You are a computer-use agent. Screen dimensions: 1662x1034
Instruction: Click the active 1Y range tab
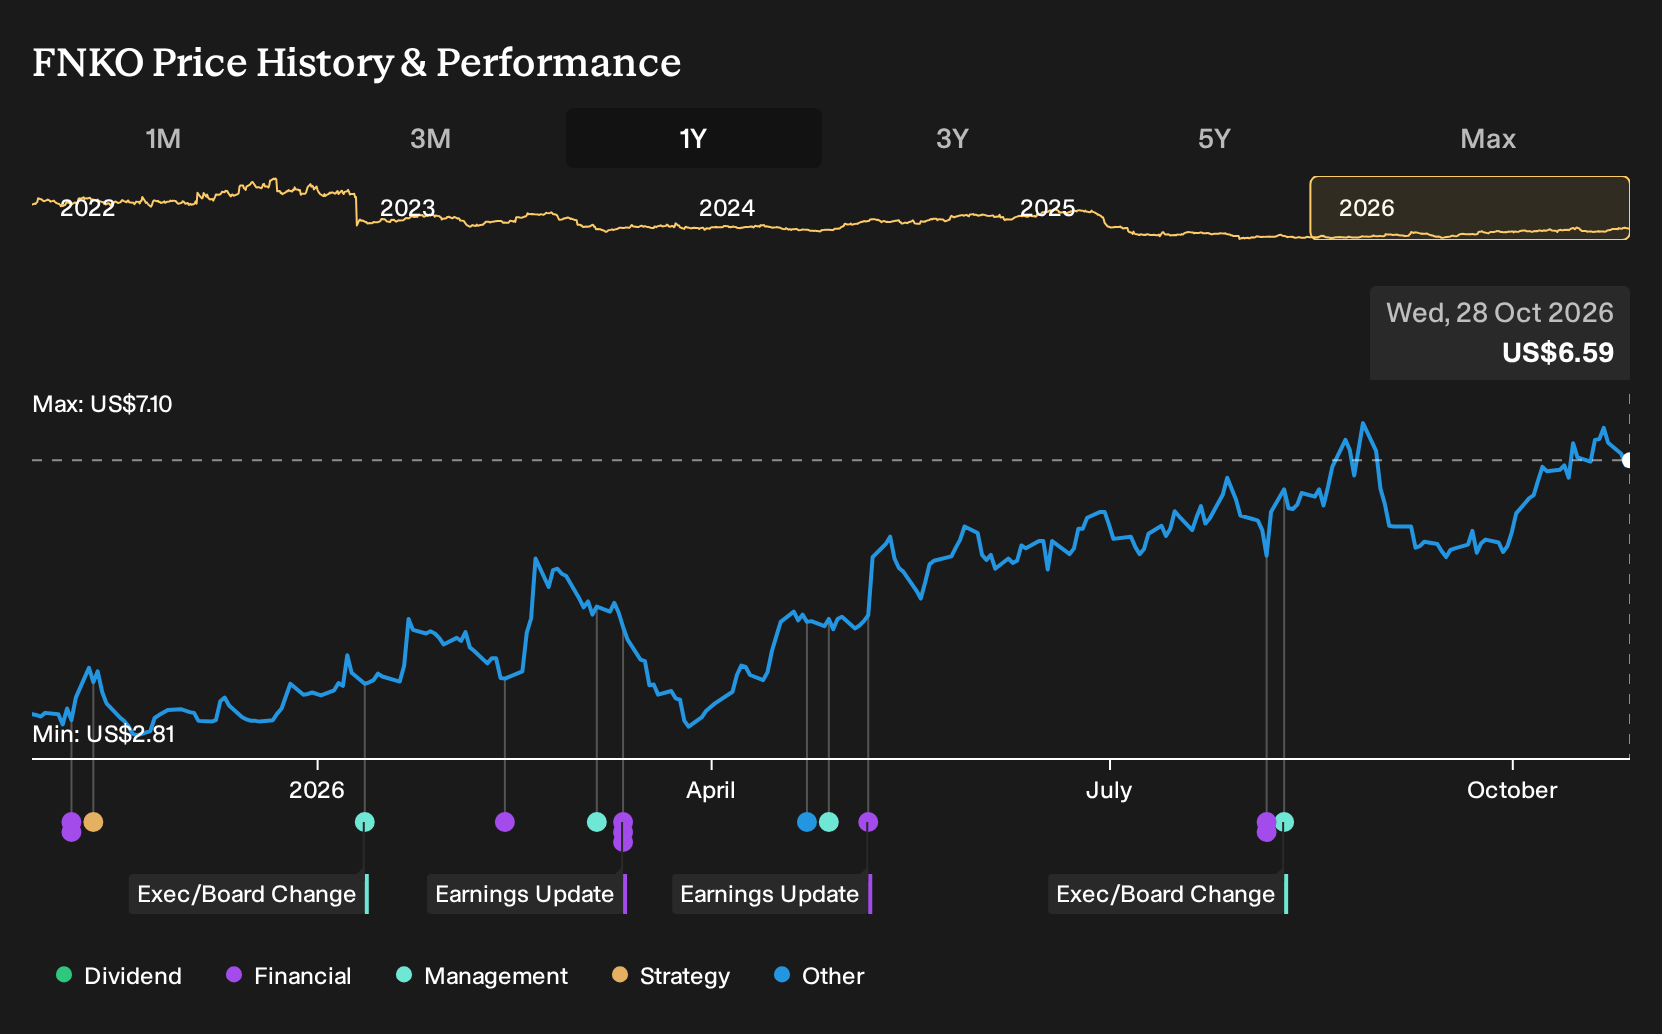[694, 138]
